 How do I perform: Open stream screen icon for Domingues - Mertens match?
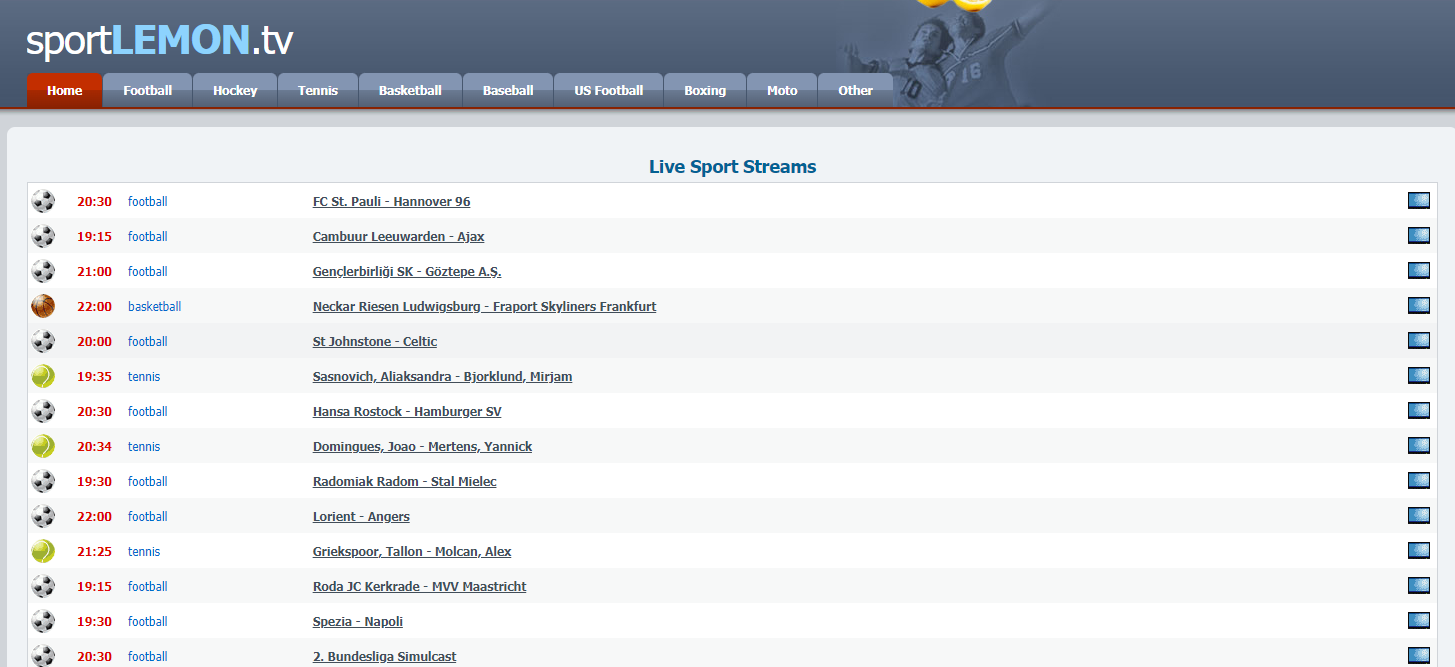[1418, 446]
